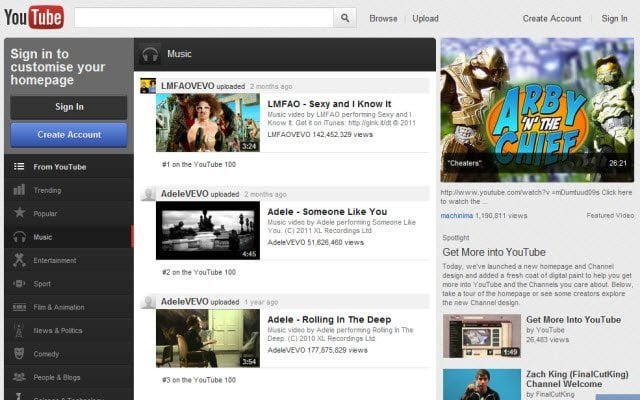
Task: Open title Adele - Someone Like You
Action: 327,212
